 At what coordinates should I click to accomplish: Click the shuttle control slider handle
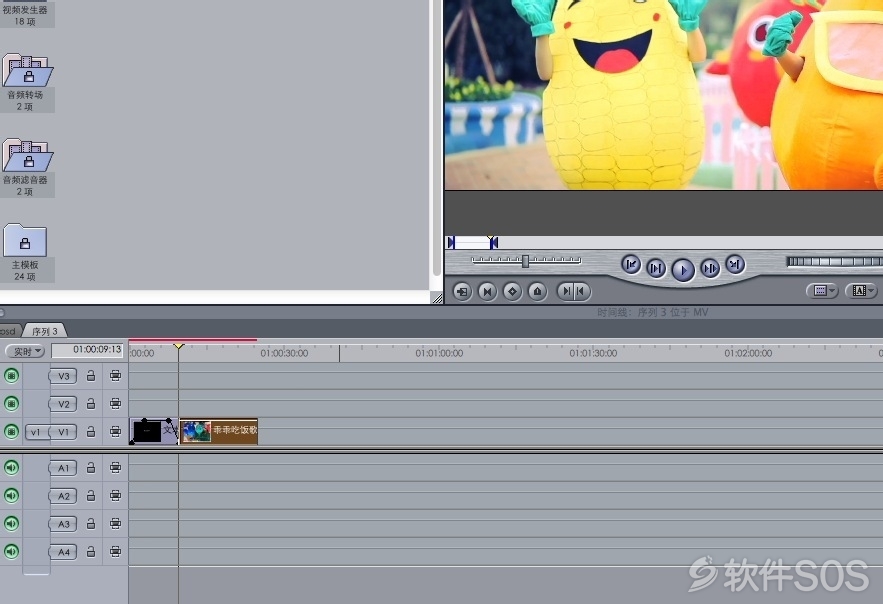(x=525, y=261)
